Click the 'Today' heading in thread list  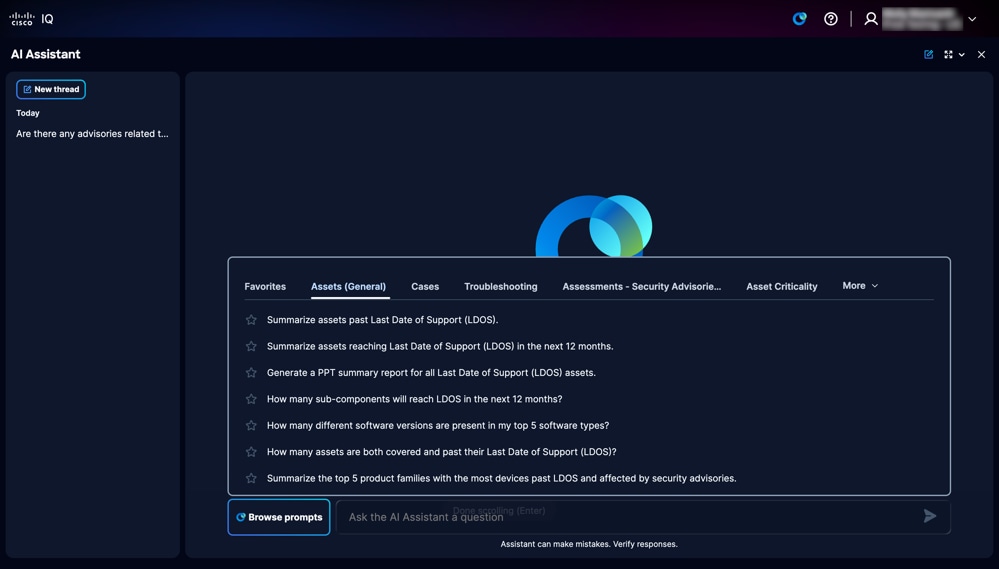click(x=28, y=113)
